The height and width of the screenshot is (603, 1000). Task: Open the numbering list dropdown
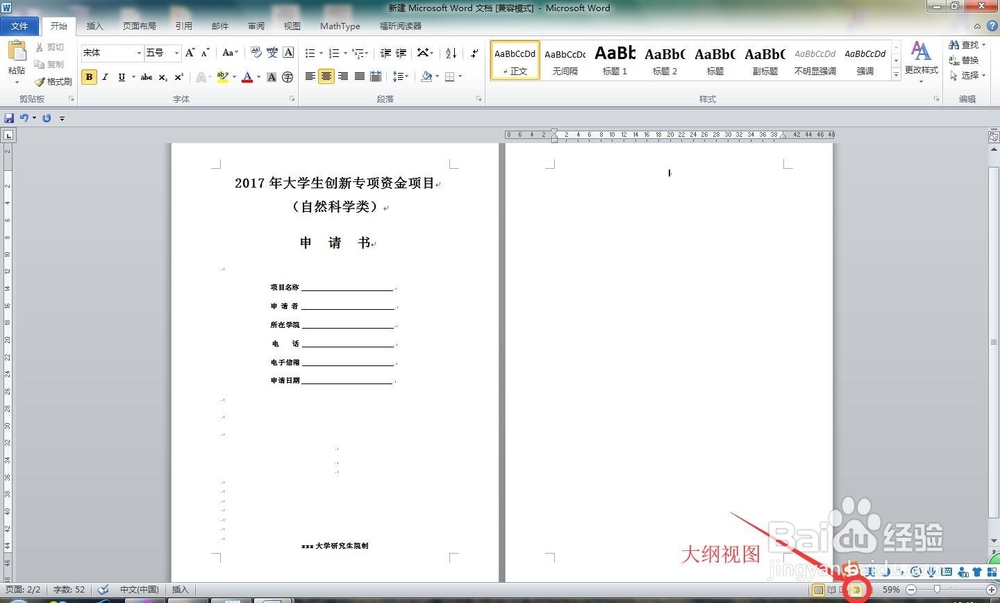click(x=346, y=53)
